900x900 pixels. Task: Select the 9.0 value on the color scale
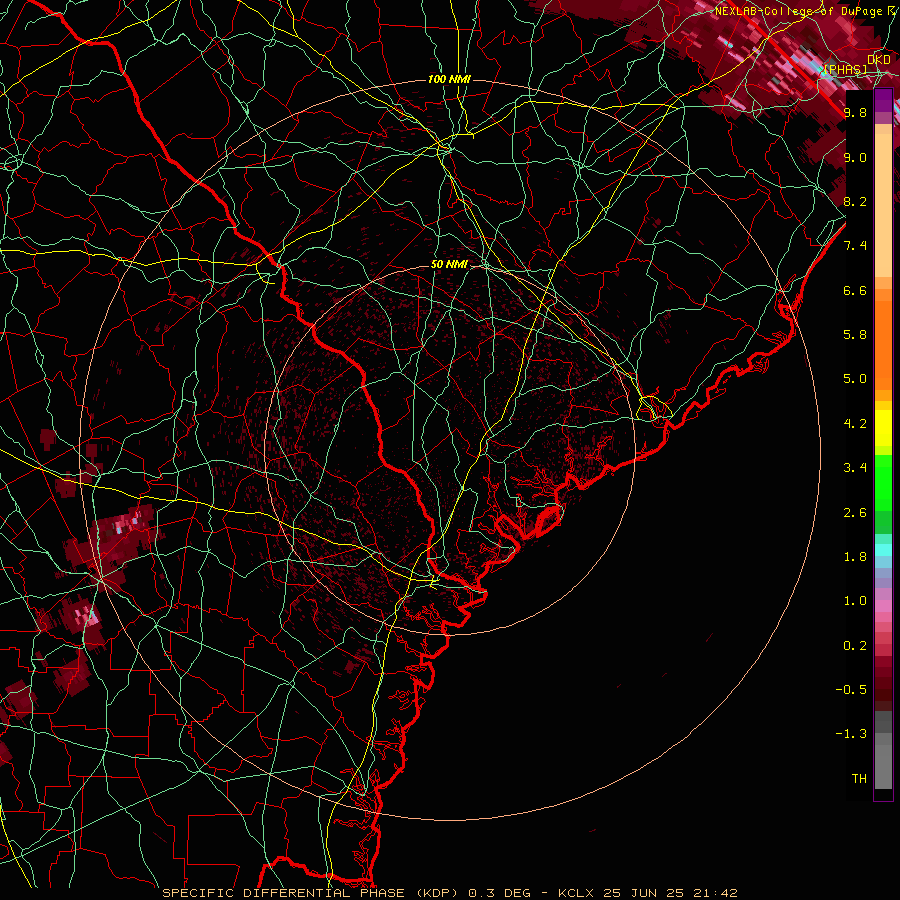click(855, 157)
